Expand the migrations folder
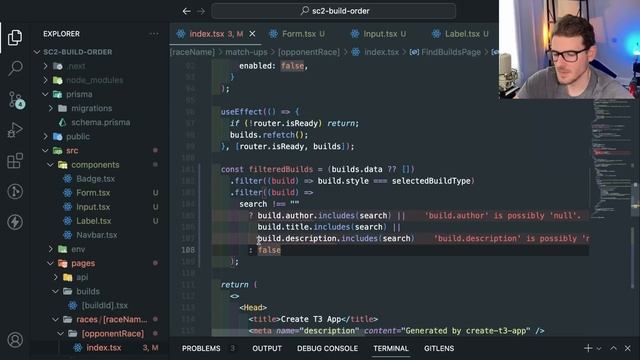This screenshot has width=640, height=360. pos(91,108)
